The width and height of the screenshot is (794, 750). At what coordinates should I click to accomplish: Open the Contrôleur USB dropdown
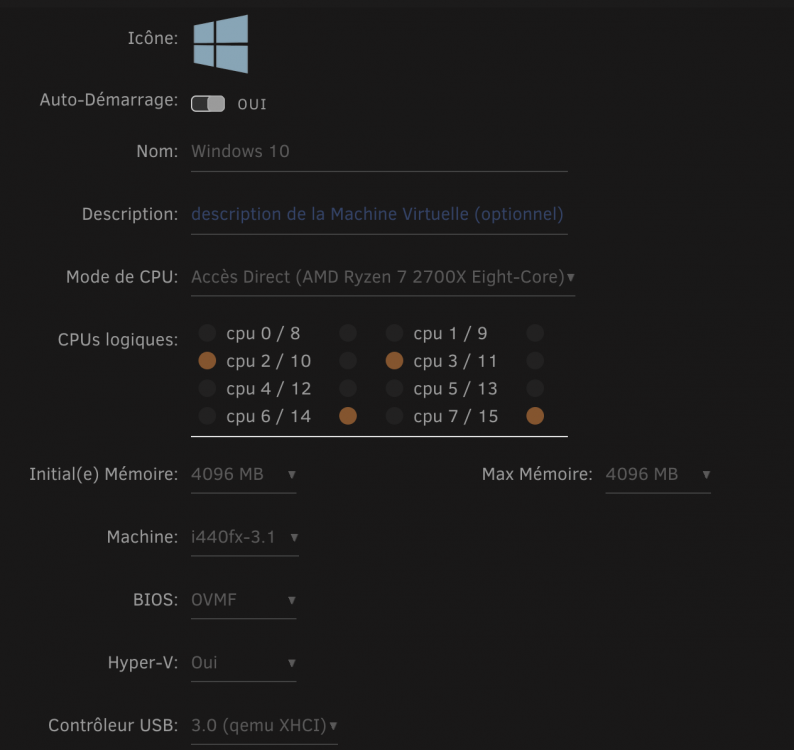point(264,726)
